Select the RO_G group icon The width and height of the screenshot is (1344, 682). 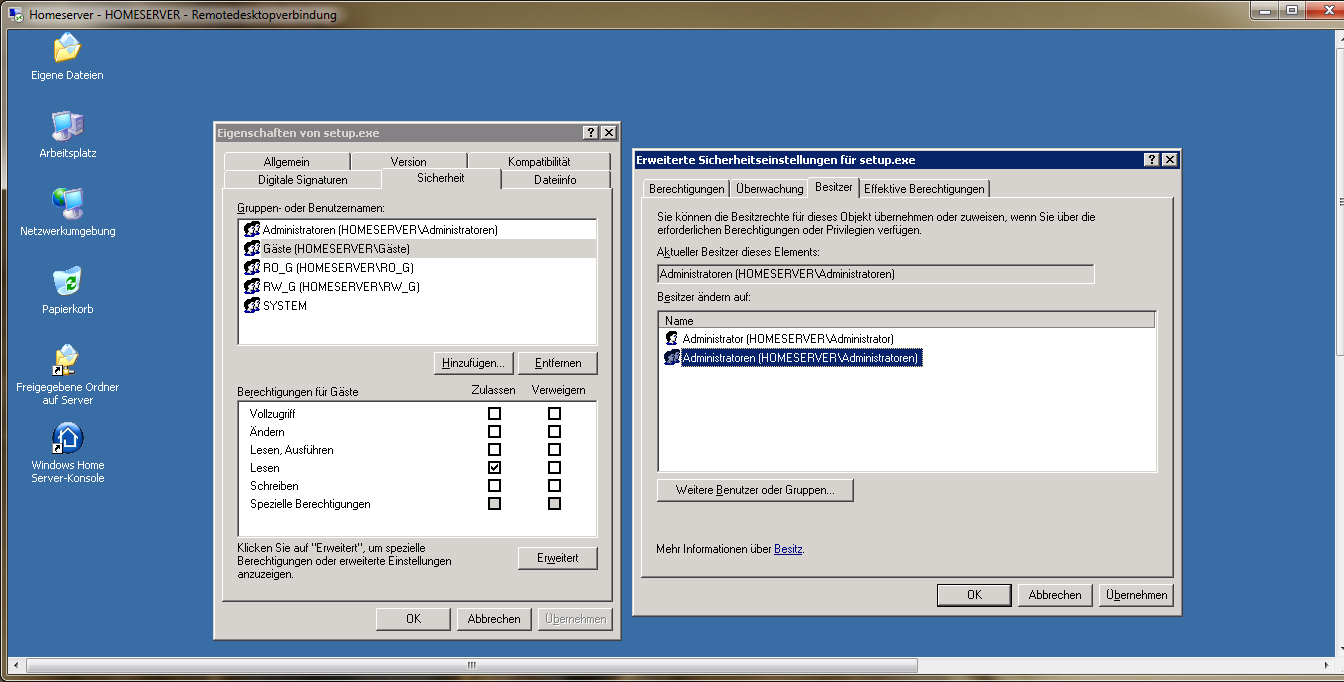[x=252, y=267]
